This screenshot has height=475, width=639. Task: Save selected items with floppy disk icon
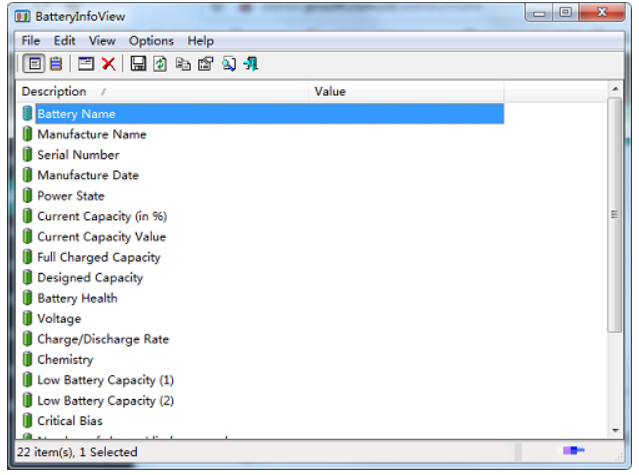(x=138, y=64)
